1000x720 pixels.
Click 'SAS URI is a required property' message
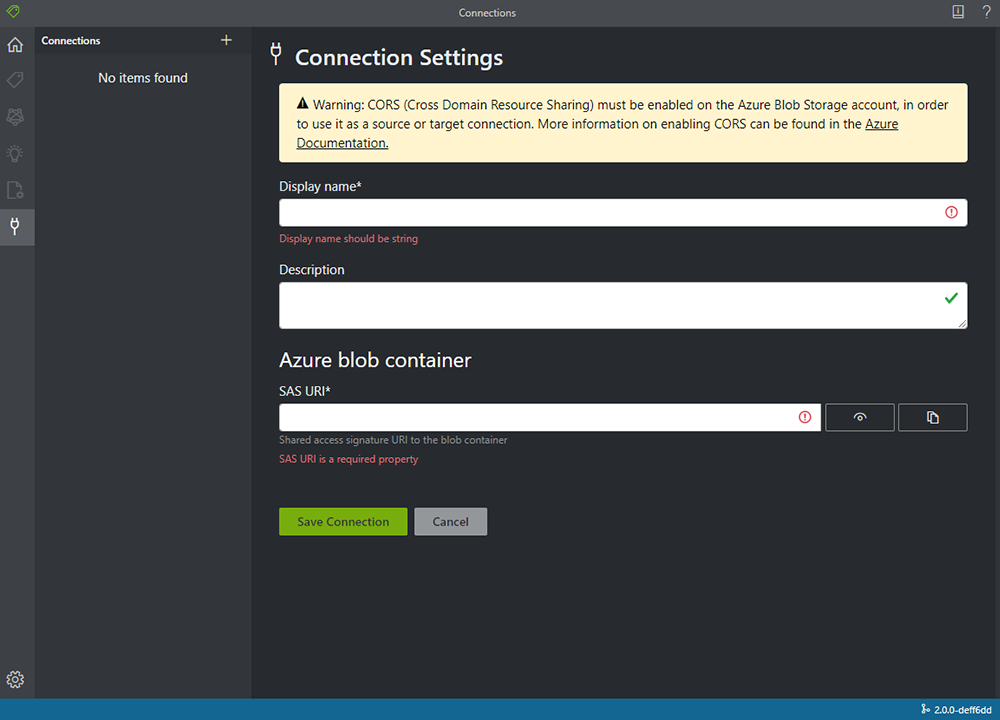348,459
